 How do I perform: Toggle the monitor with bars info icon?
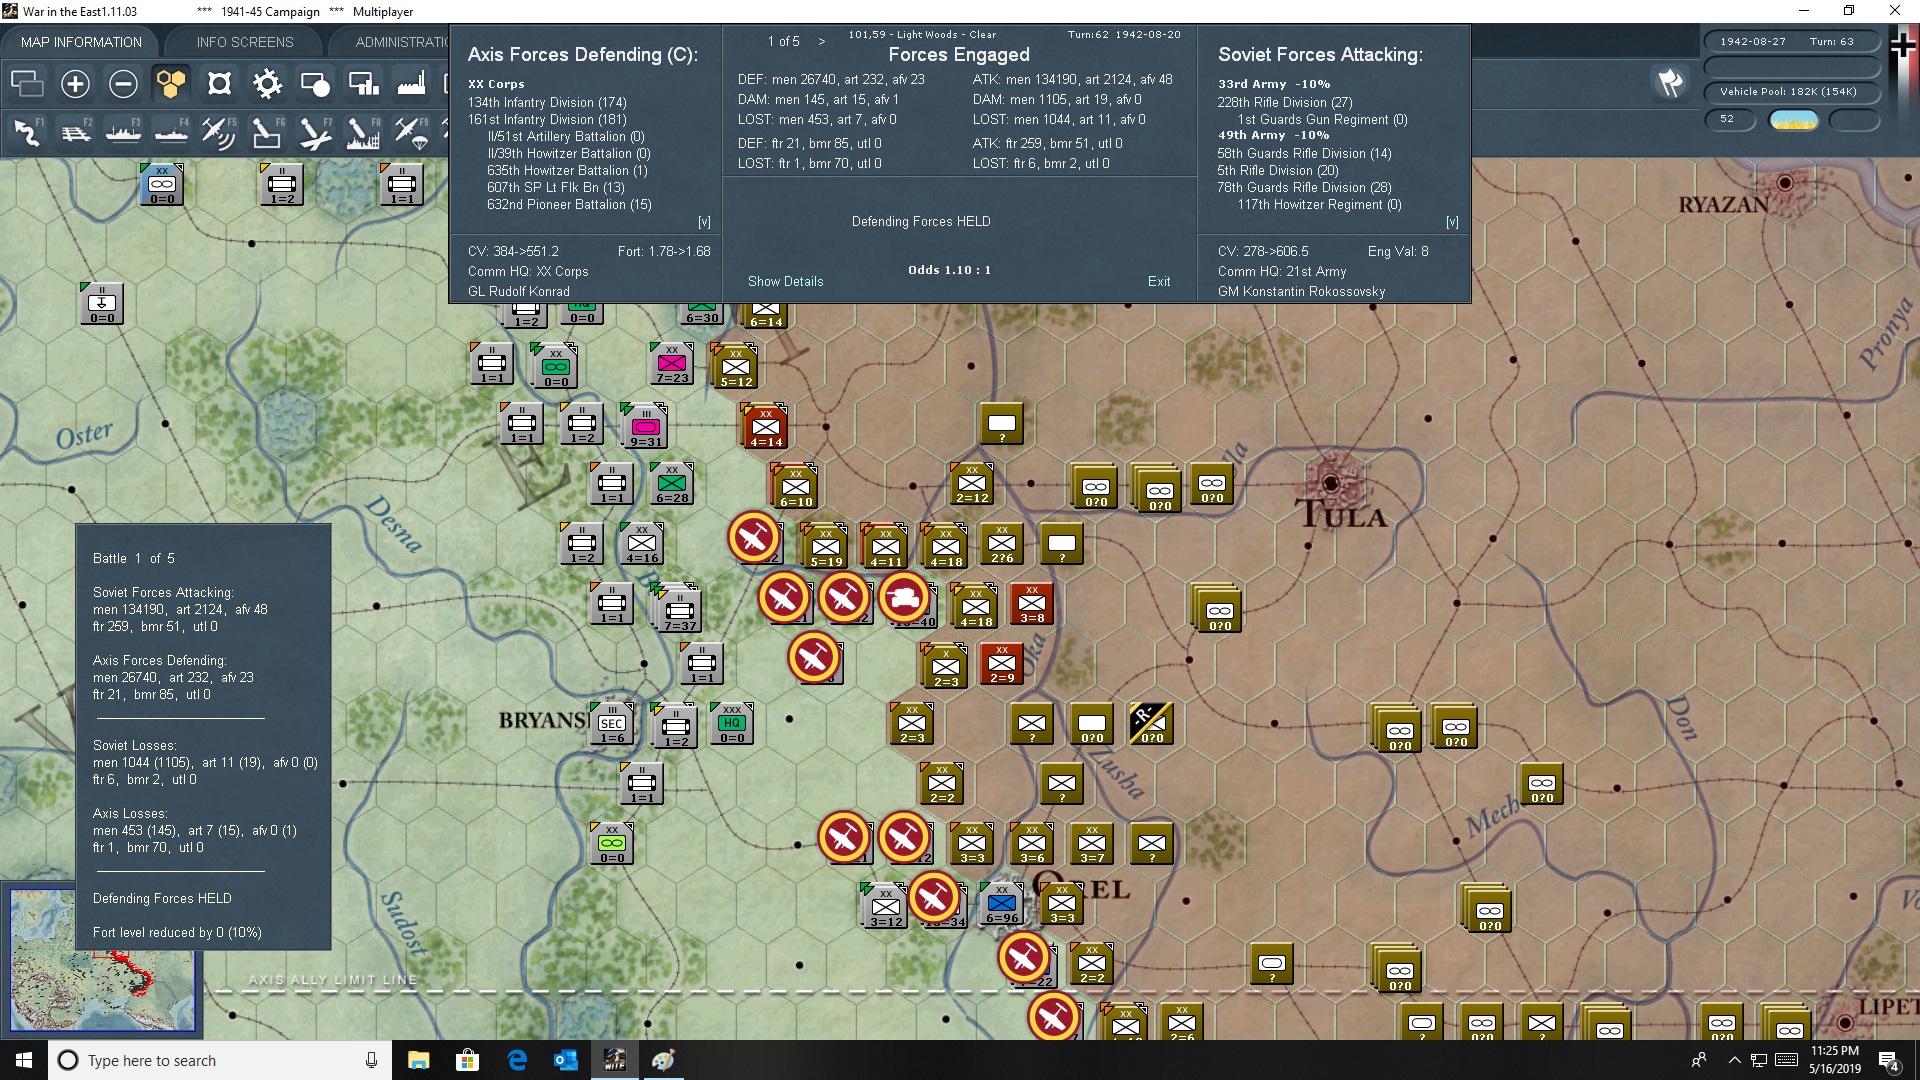pyautogui.click(x=363, y=84)
